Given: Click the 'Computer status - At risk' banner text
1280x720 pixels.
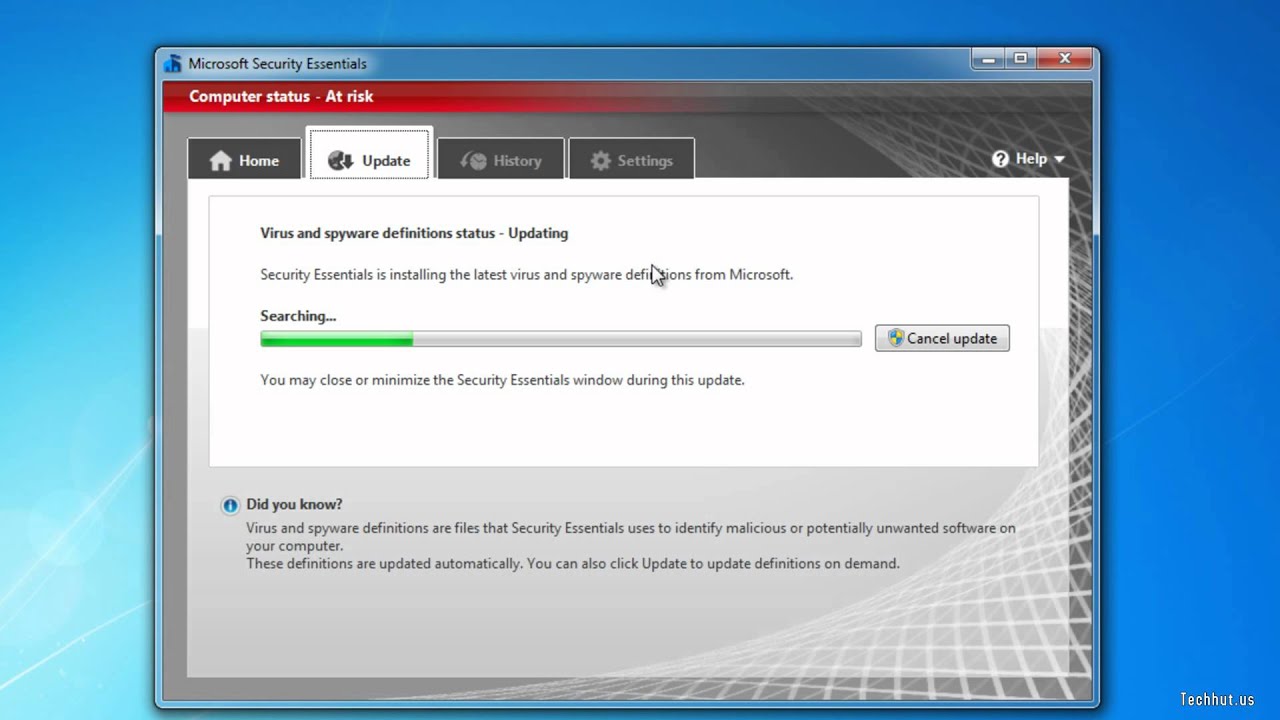Looking at the screenshot, I should [x=281, y=96].
